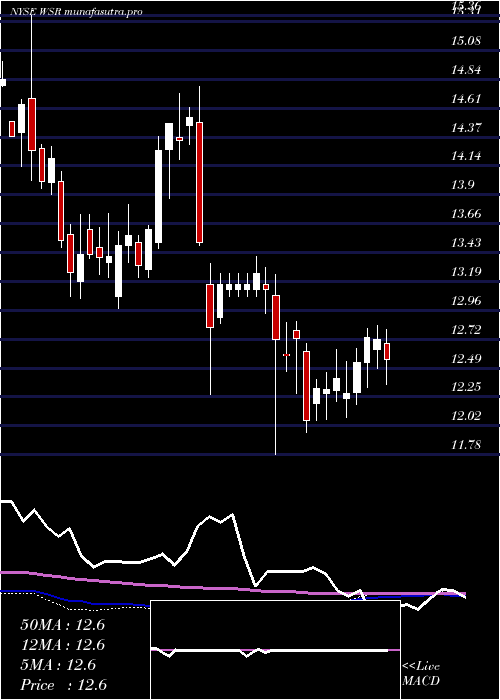The width and height of the screenshot is (500, 700).
Task: Click the Price : 12.6 readout
Action: click(64, 685)
